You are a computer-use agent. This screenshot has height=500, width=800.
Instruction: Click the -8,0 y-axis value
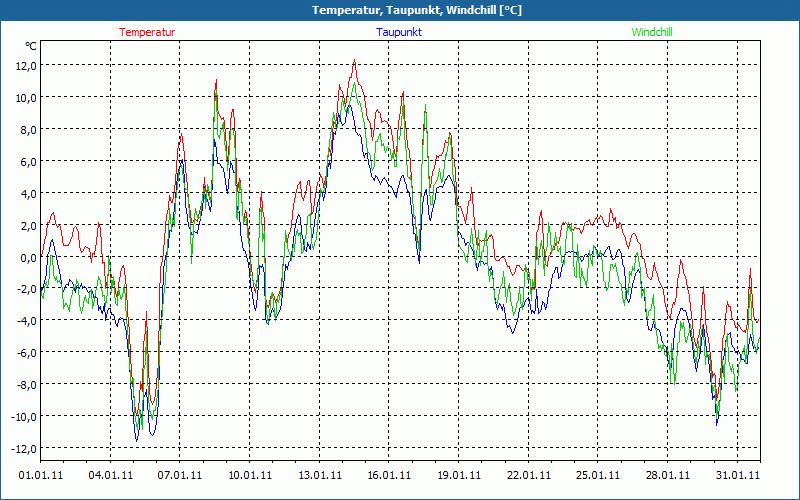[28, 386]
